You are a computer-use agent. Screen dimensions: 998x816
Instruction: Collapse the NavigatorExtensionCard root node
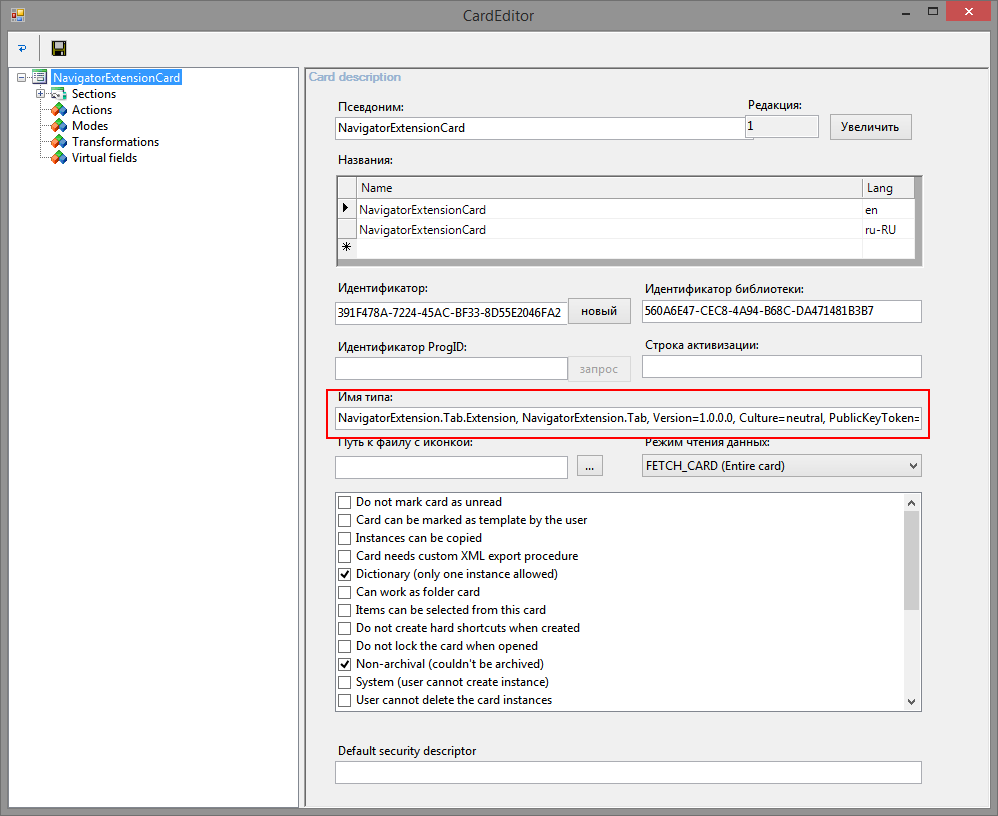point(22,78)
